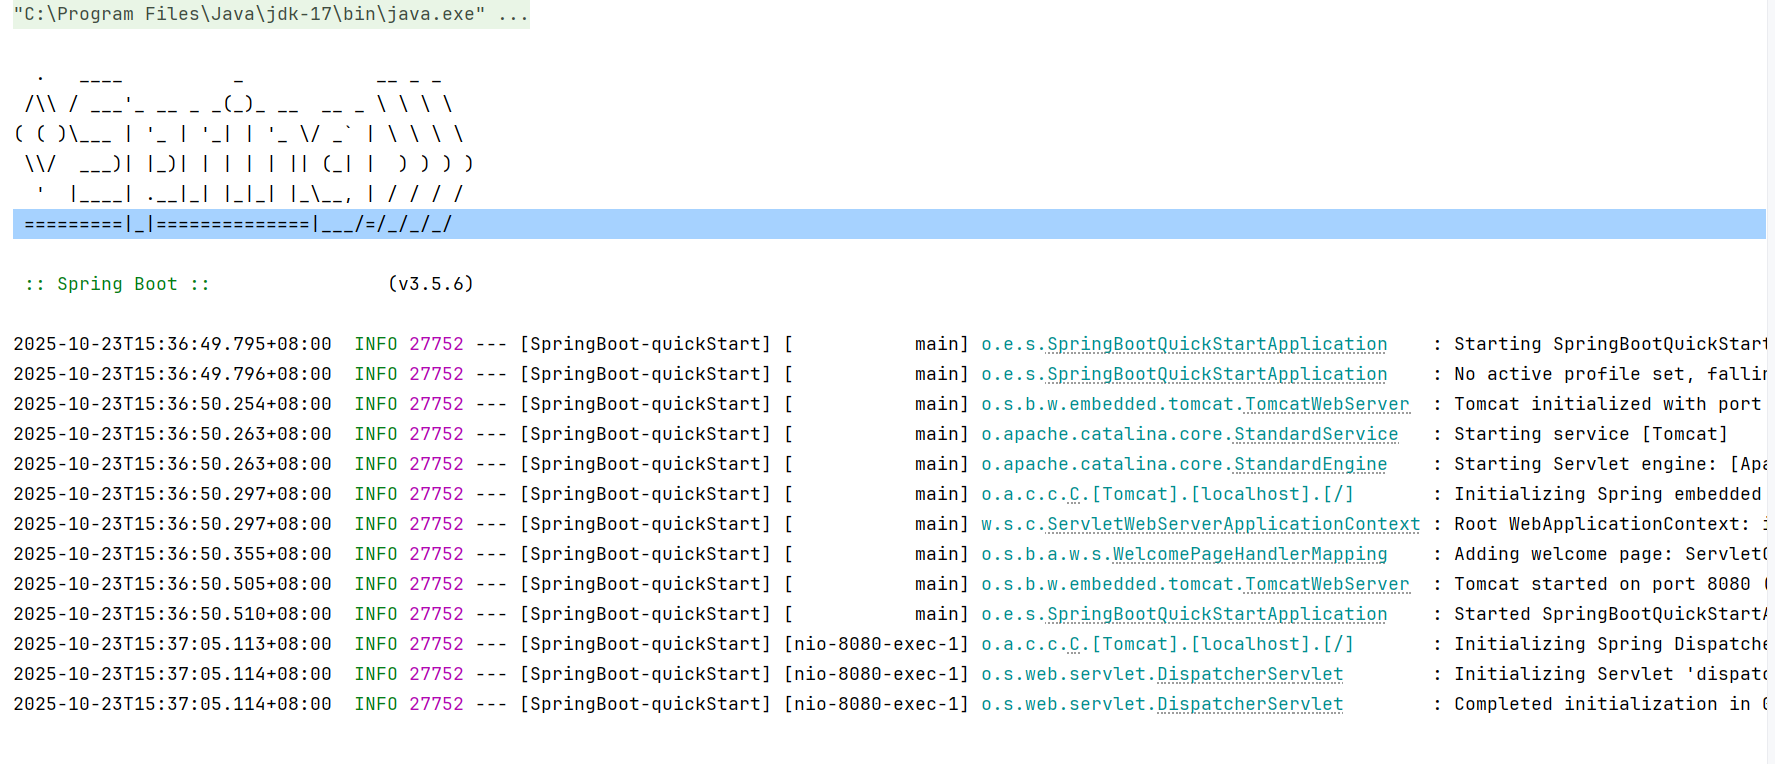Click the timestamp 2025-10-23T15:36:49.796+08:00

pyautogui.click(x=172, y=374)
